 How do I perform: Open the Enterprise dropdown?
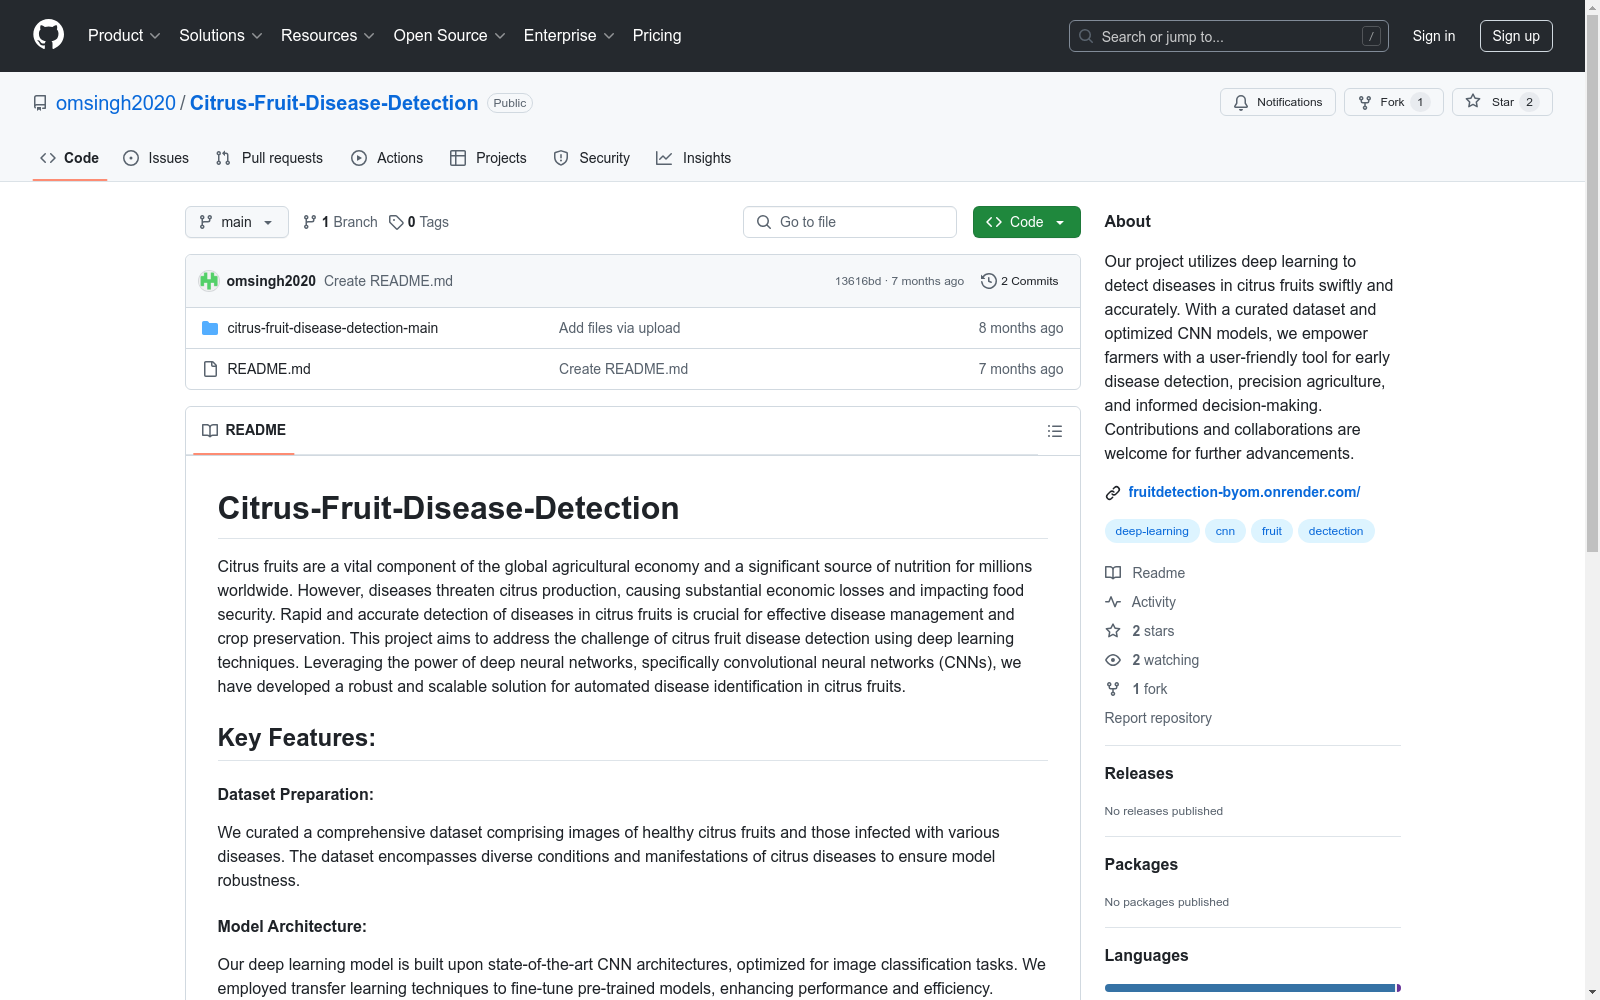pos(568,35)
